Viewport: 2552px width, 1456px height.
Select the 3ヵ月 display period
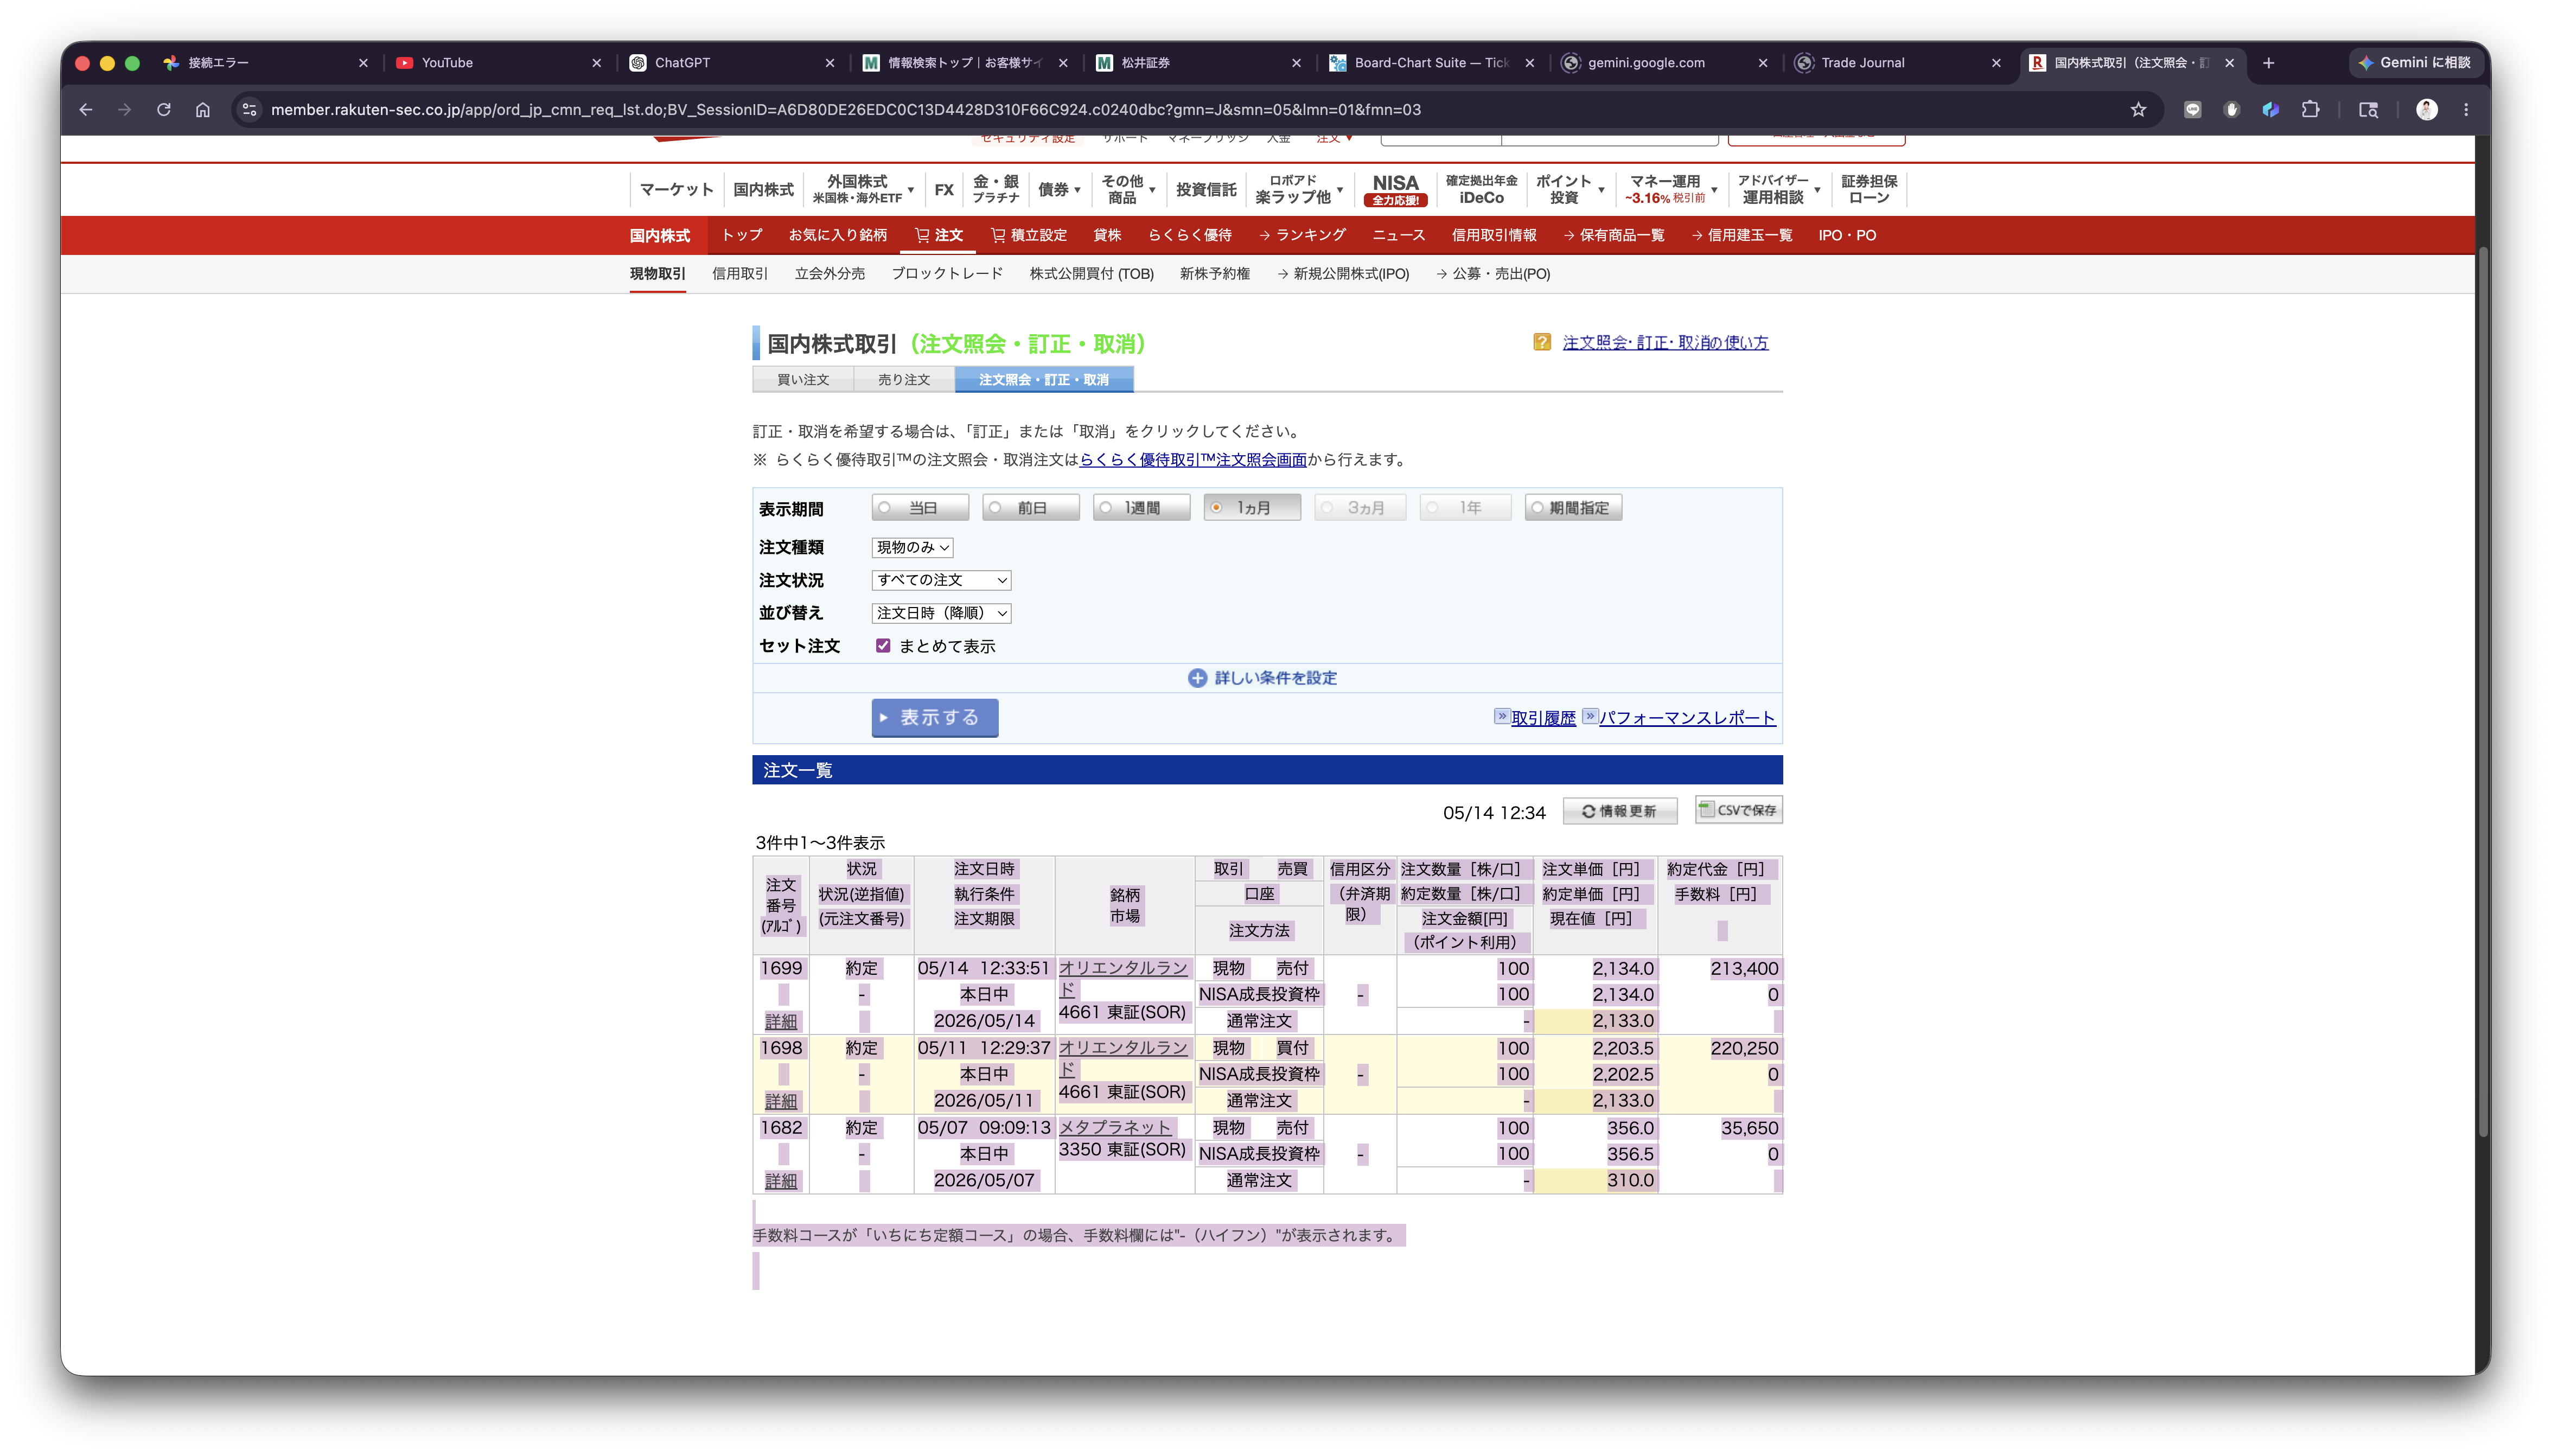[x=1360, y=508]
